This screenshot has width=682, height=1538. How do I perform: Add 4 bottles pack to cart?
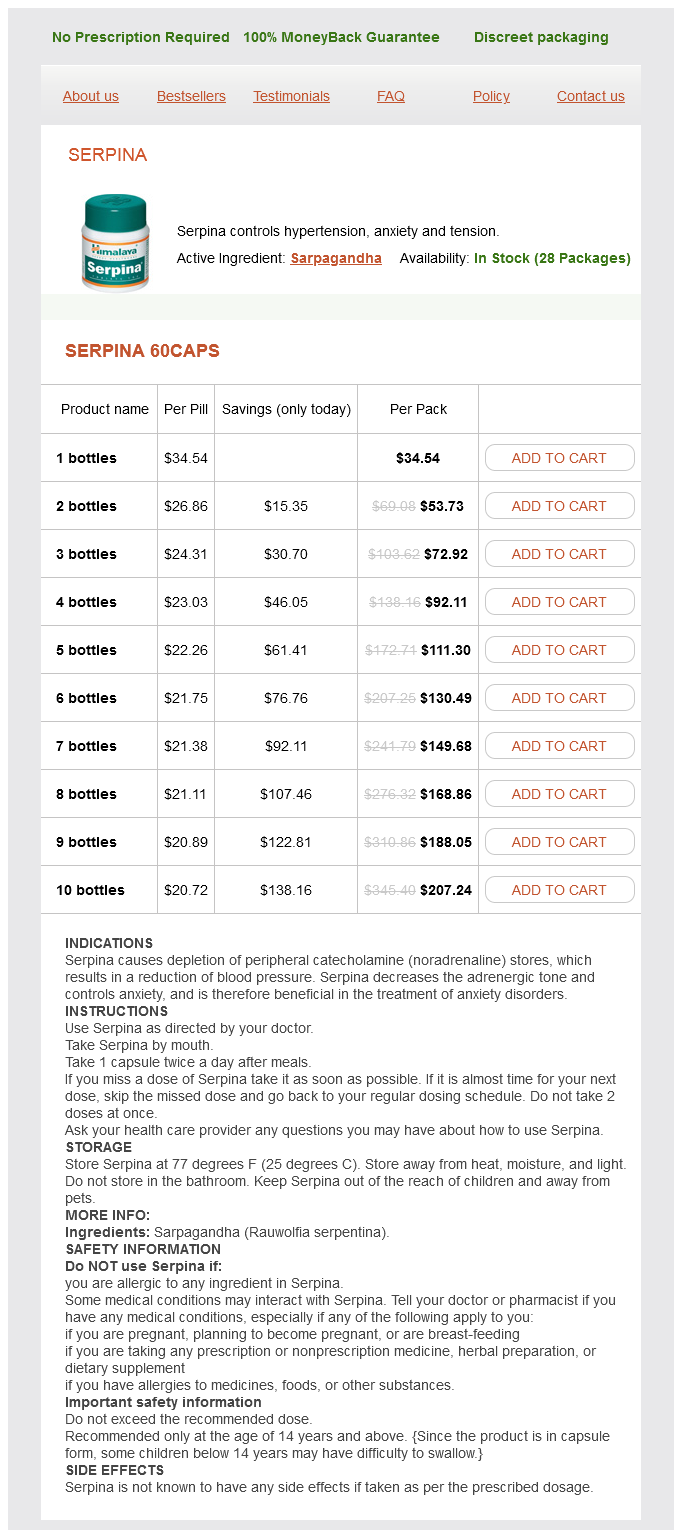559,602
